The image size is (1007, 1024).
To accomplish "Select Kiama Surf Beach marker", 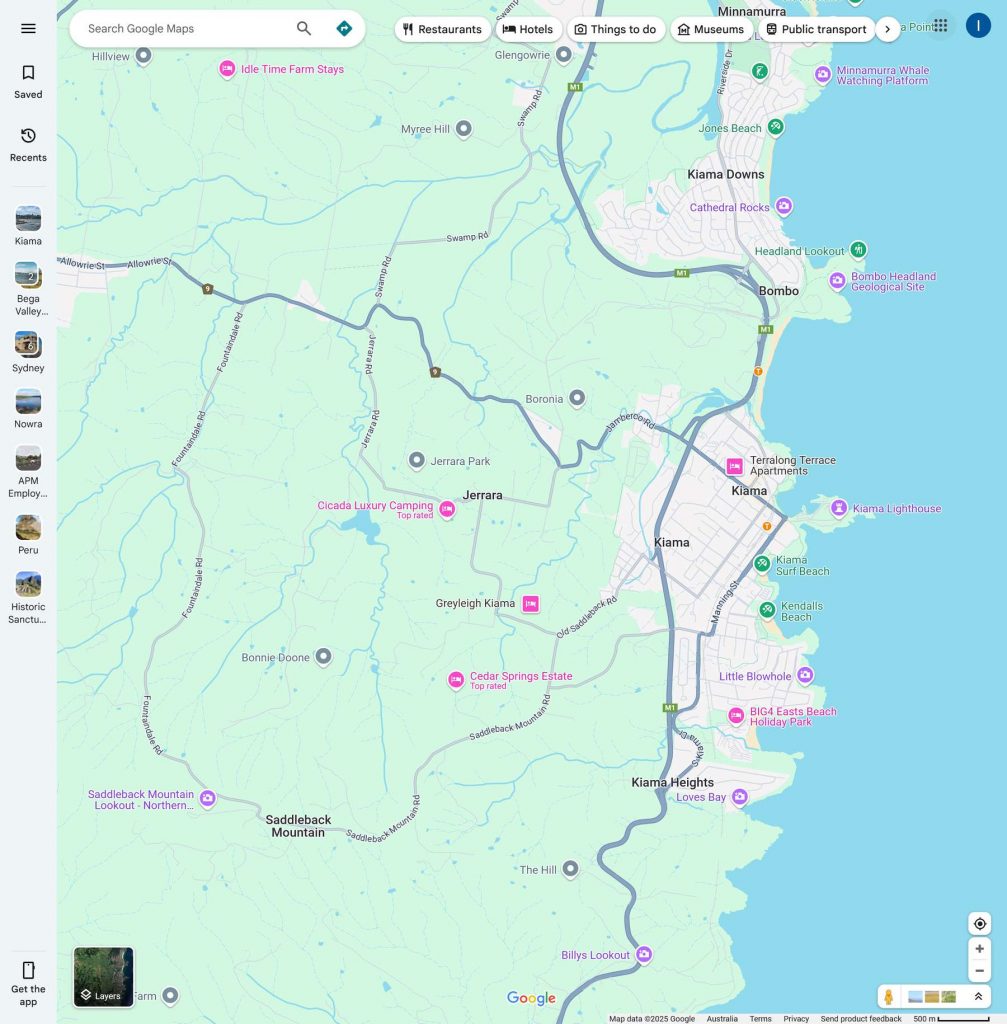I will [761, 563].
